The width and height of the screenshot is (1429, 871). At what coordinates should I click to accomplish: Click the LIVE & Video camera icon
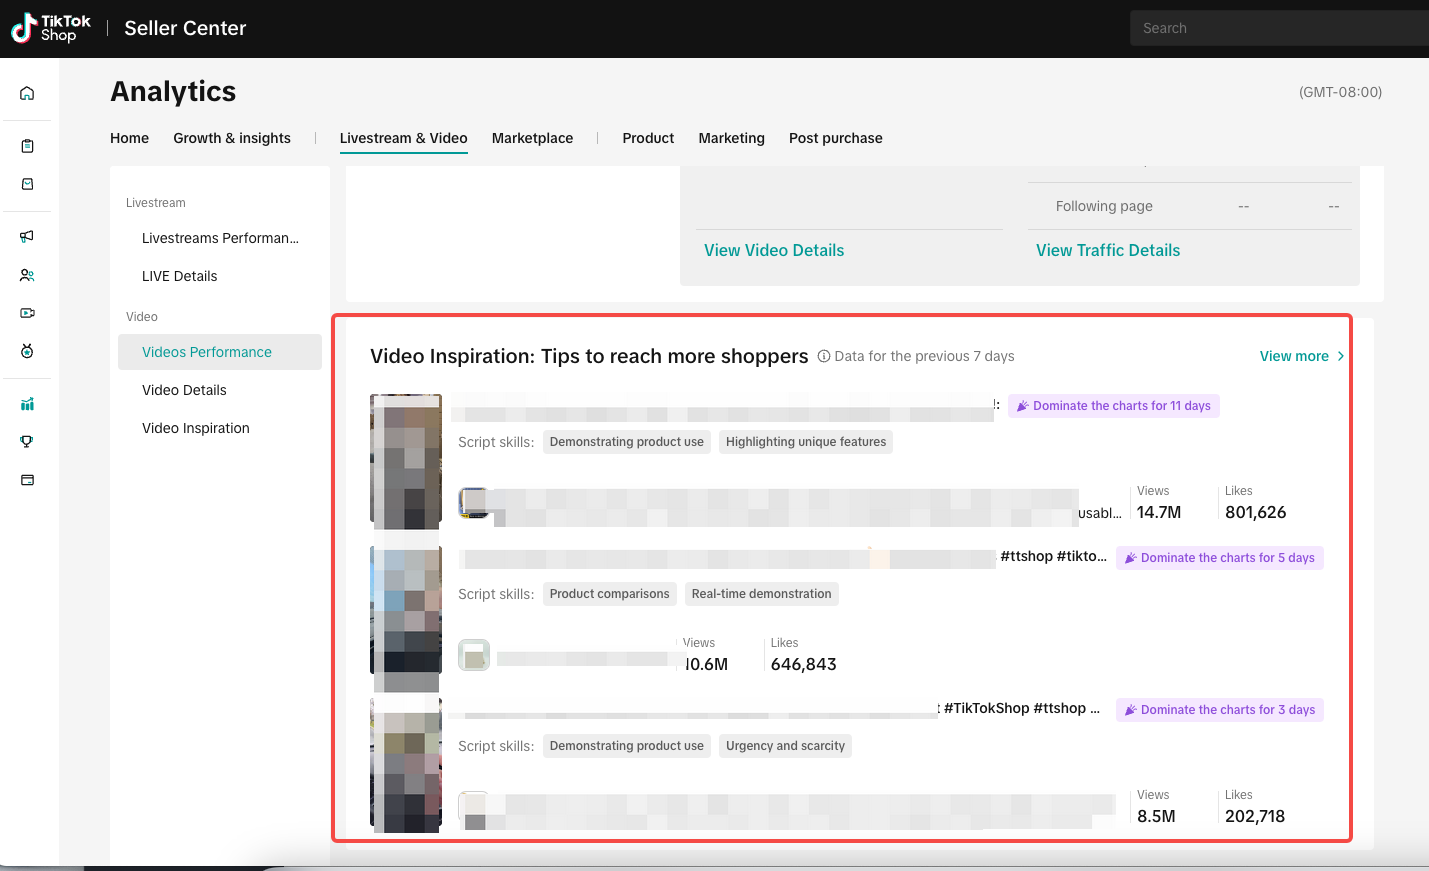tap(27, 313)
